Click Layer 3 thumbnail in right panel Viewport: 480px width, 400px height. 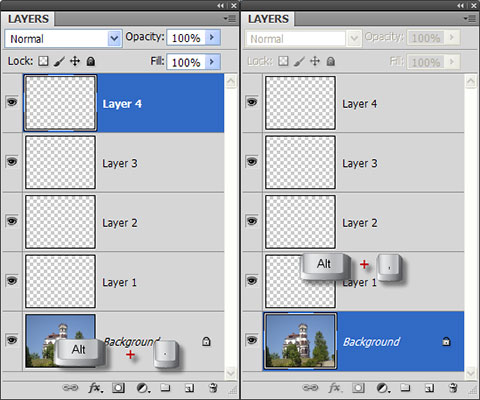click(x=300, y=162)
